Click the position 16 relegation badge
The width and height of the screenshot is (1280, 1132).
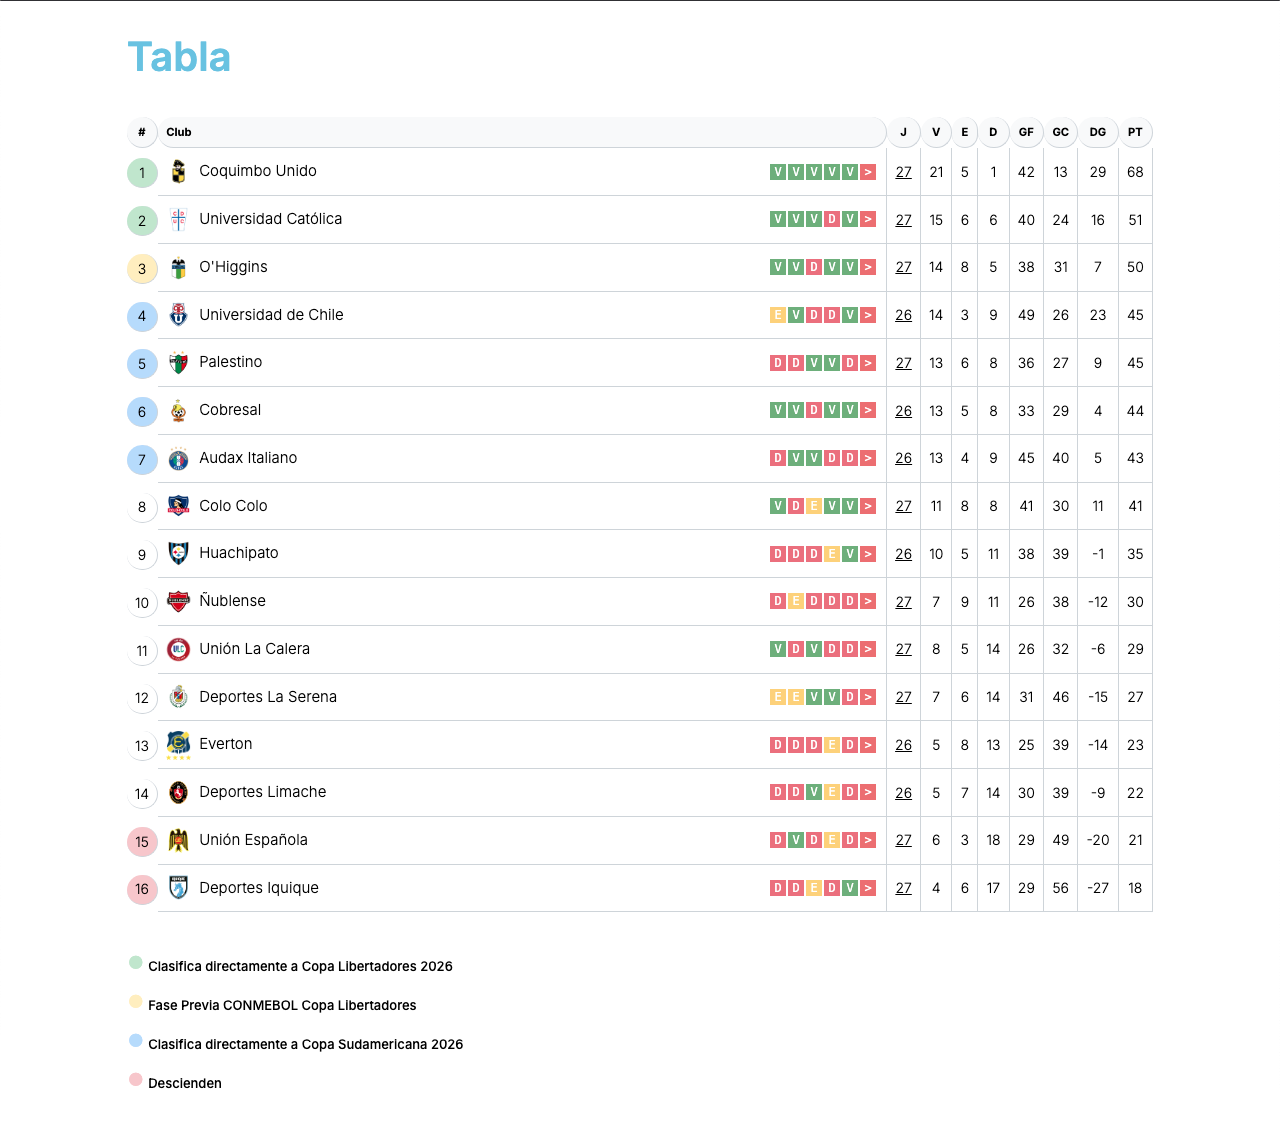pyautogui.click(x=142, y=889)
